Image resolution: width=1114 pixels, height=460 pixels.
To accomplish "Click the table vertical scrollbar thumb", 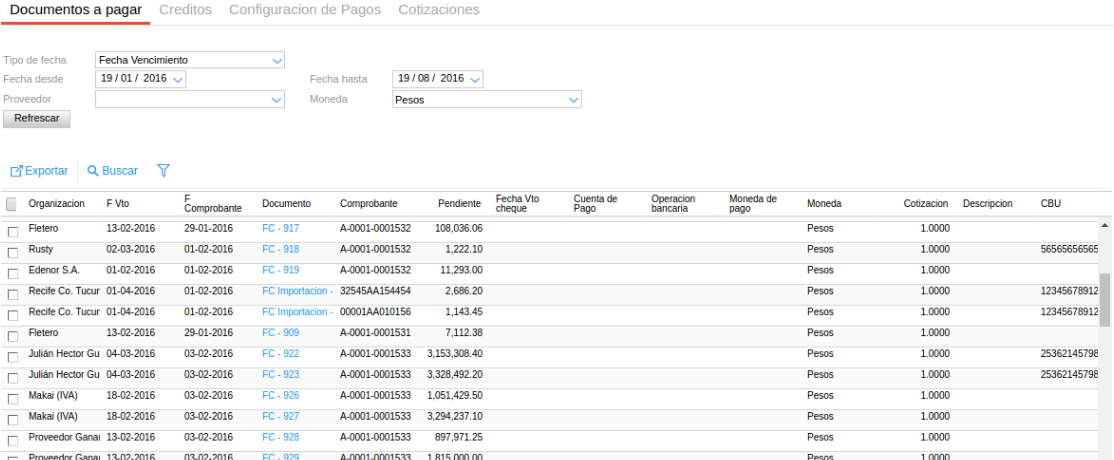I will click(x=1105, y=298).
